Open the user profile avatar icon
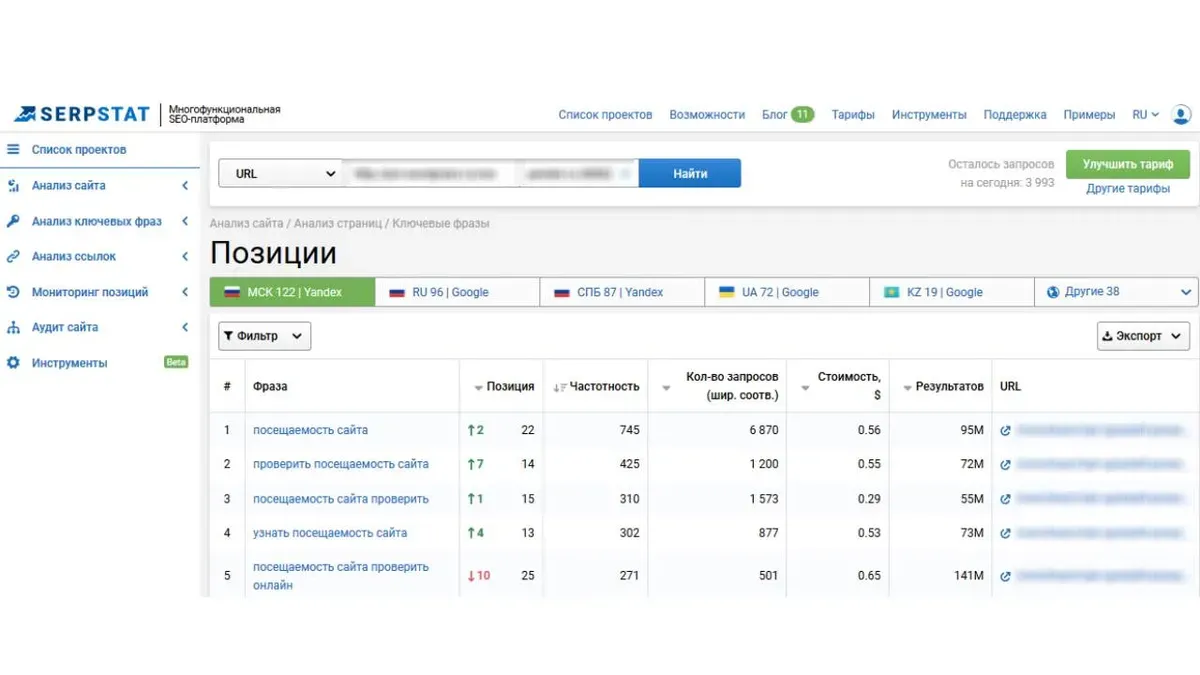The height and width of the screenshot is (675, 1200). 1181,115
